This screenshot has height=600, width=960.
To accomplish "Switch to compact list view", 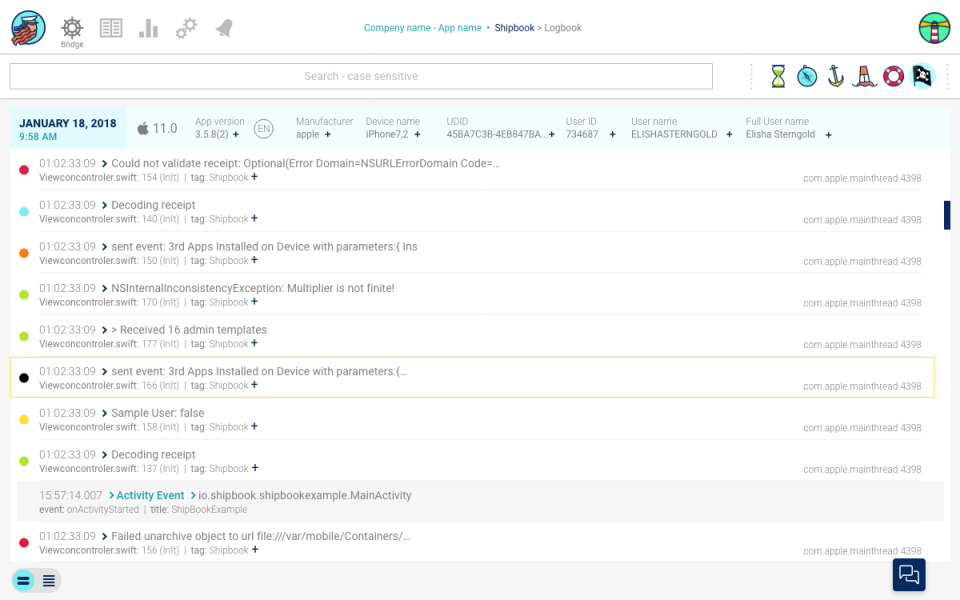I will pyautogui.click(x=49, y=580).
